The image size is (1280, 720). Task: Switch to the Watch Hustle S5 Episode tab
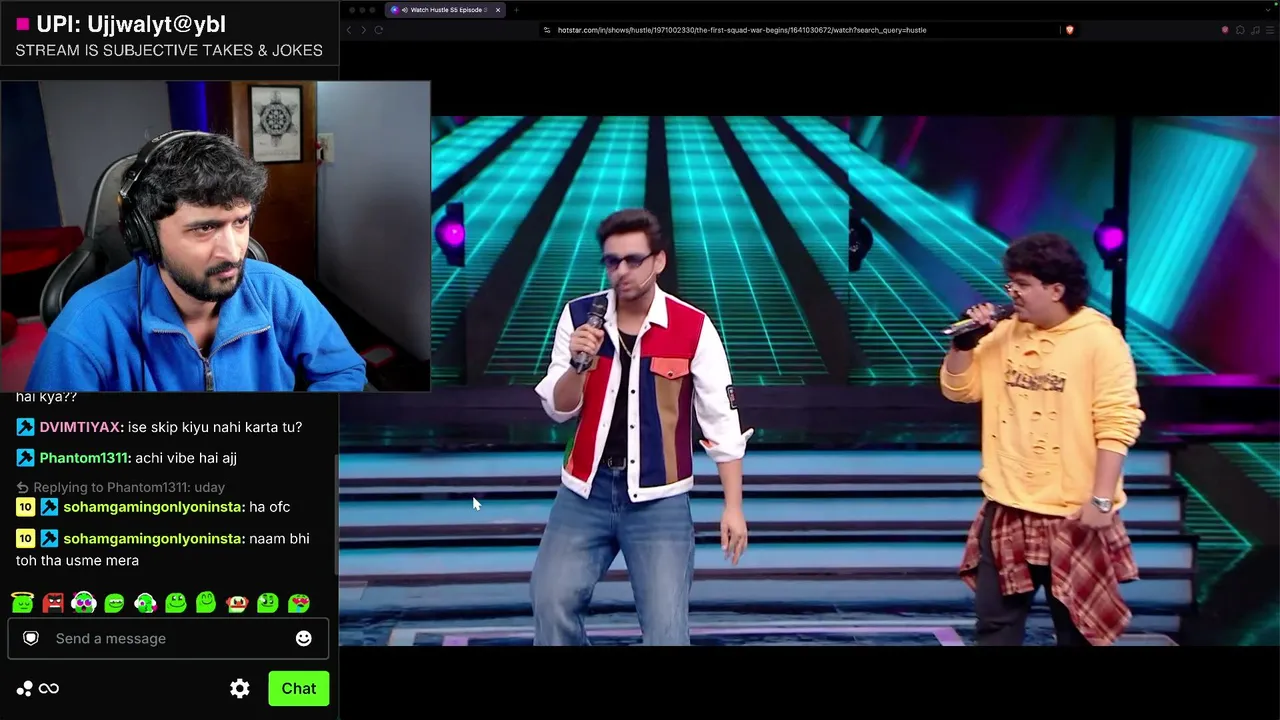(x=446, y=10)
